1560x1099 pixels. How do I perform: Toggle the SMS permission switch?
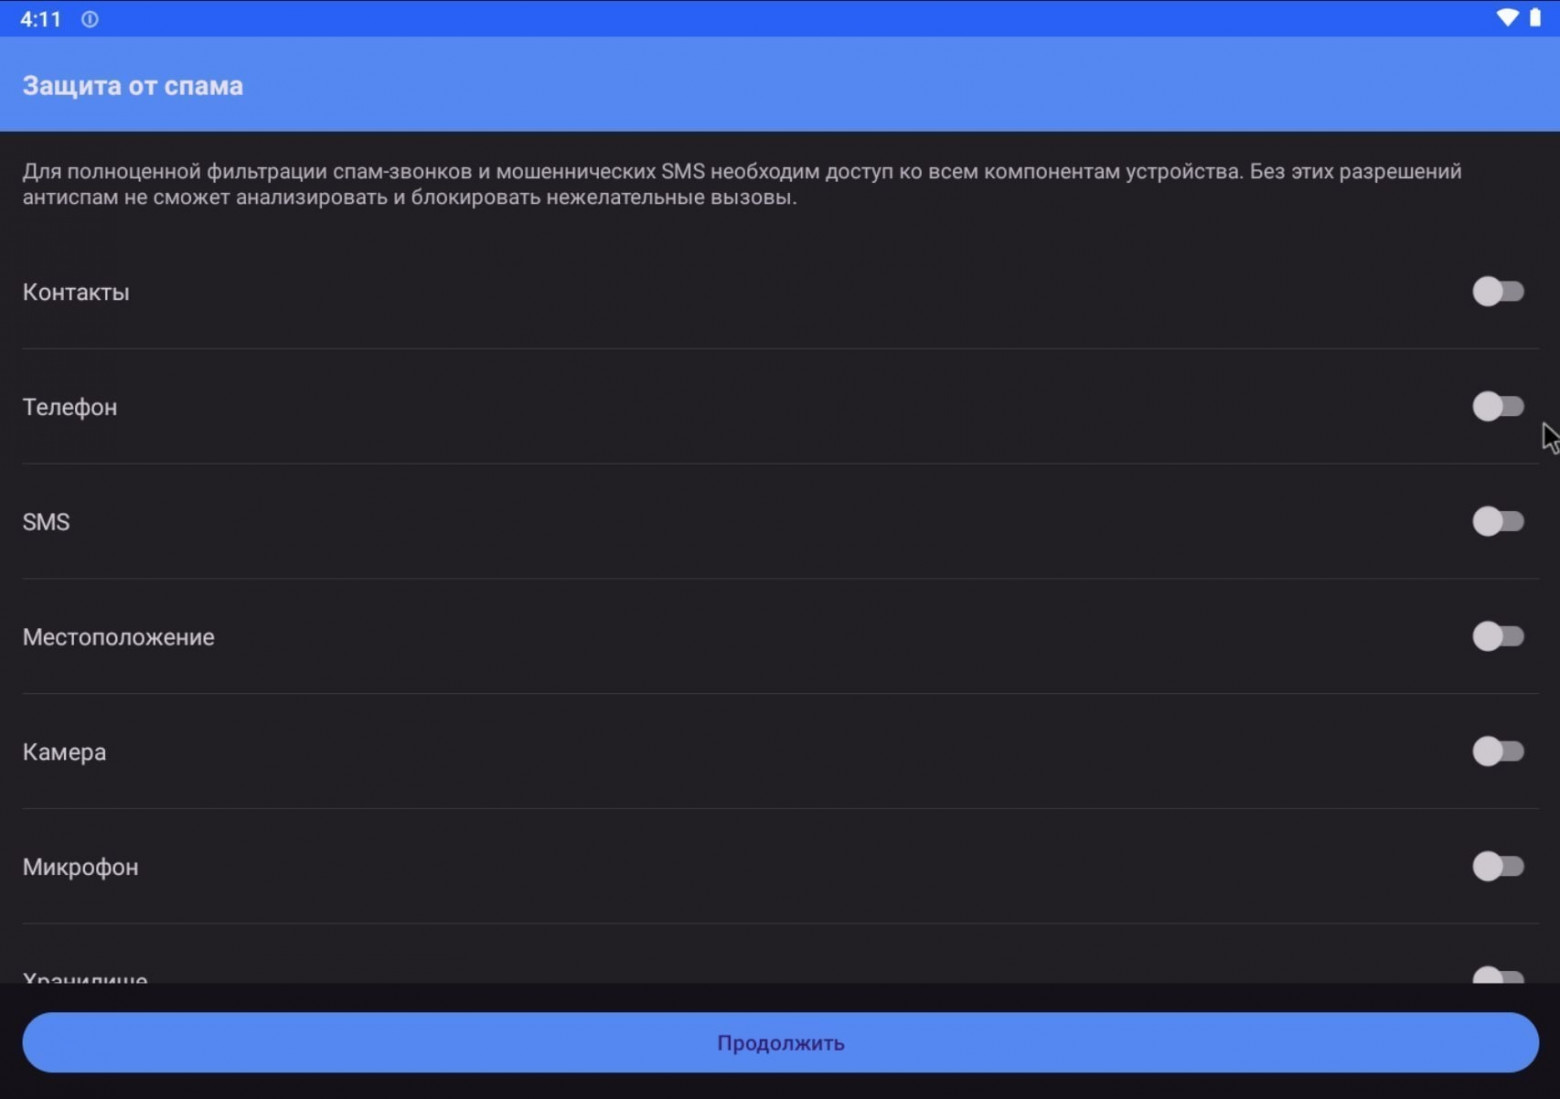[x=1497, y=522]
